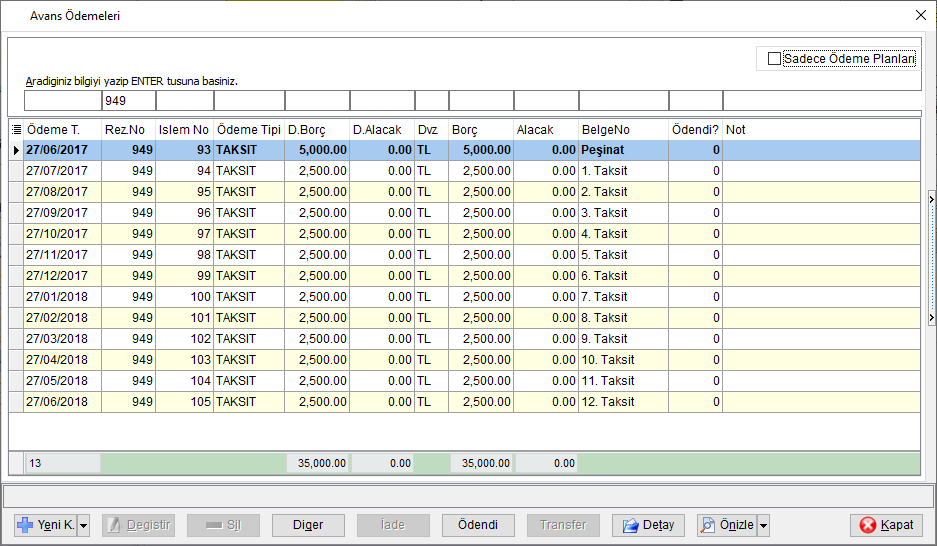
Task: Close the dialog with Kapat button
Action: [x=887, y=525]
